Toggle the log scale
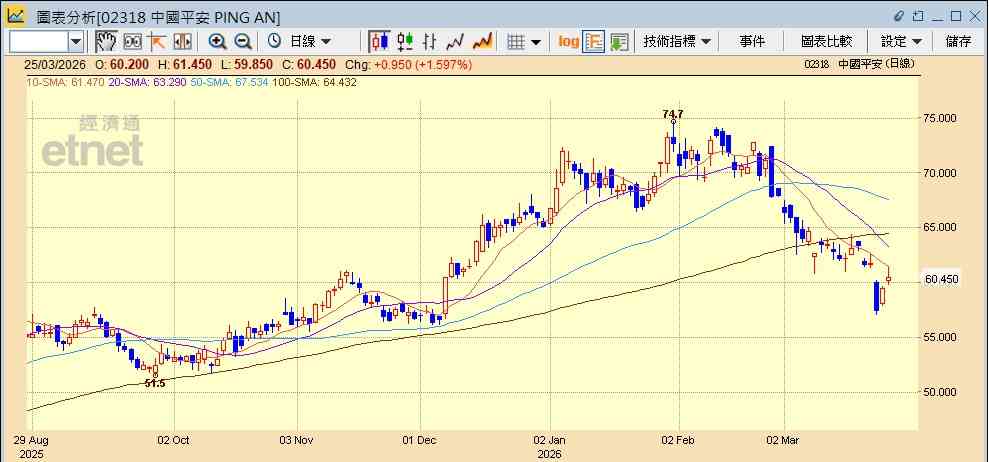The image size is (989, 462). click(x=568, y=42)
